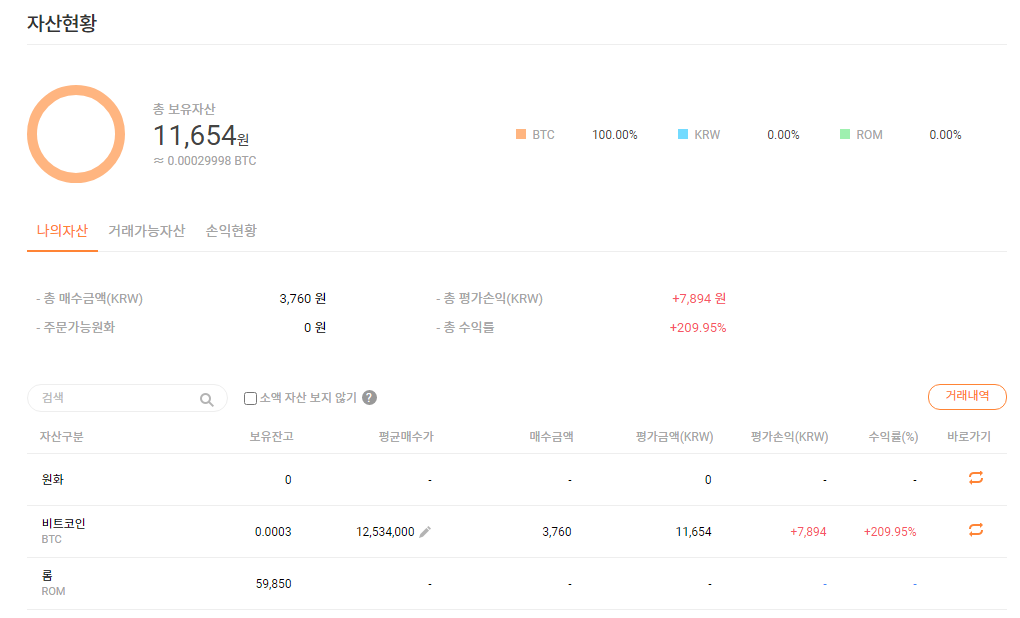Click the help question mark icon
Viewport: 1020px width, 618px height.
point(369,398)
